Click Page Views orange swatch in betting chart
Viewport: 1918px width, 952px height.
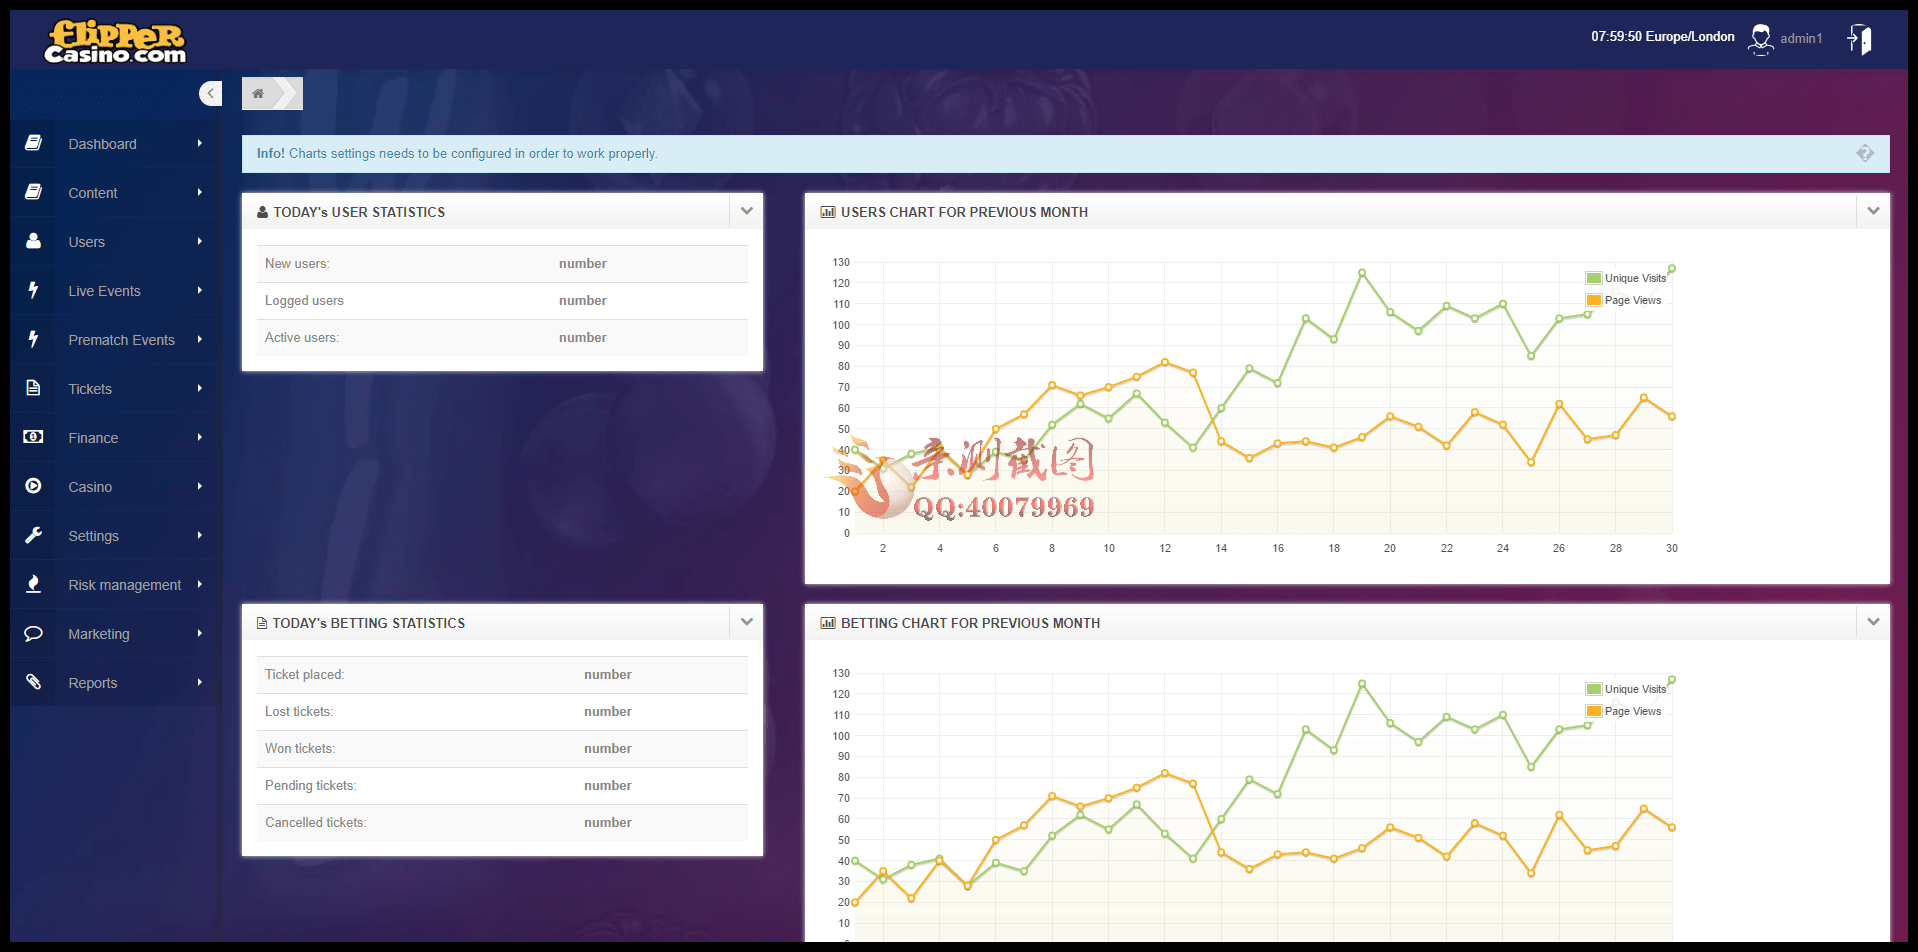coord(1594,711)
